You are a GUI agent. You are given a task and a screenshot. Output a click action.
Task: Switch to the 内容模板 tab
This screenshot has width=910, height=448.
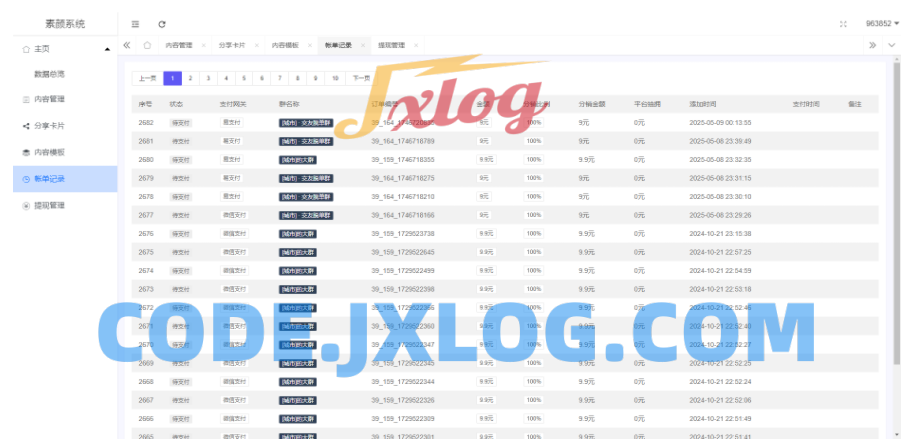(x=284, y=46)
